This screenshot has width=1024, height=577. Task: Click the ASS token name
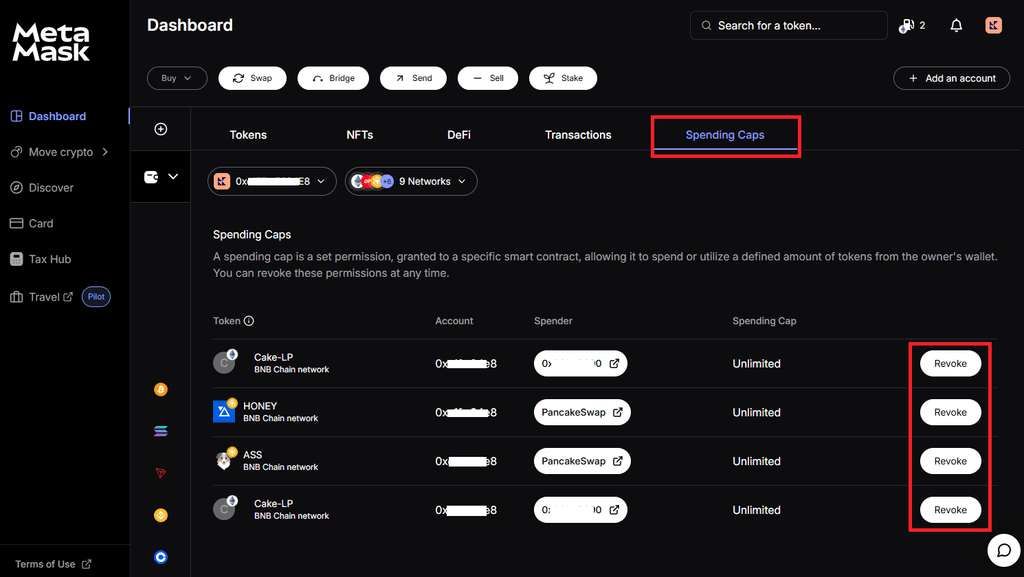(253, 455)
